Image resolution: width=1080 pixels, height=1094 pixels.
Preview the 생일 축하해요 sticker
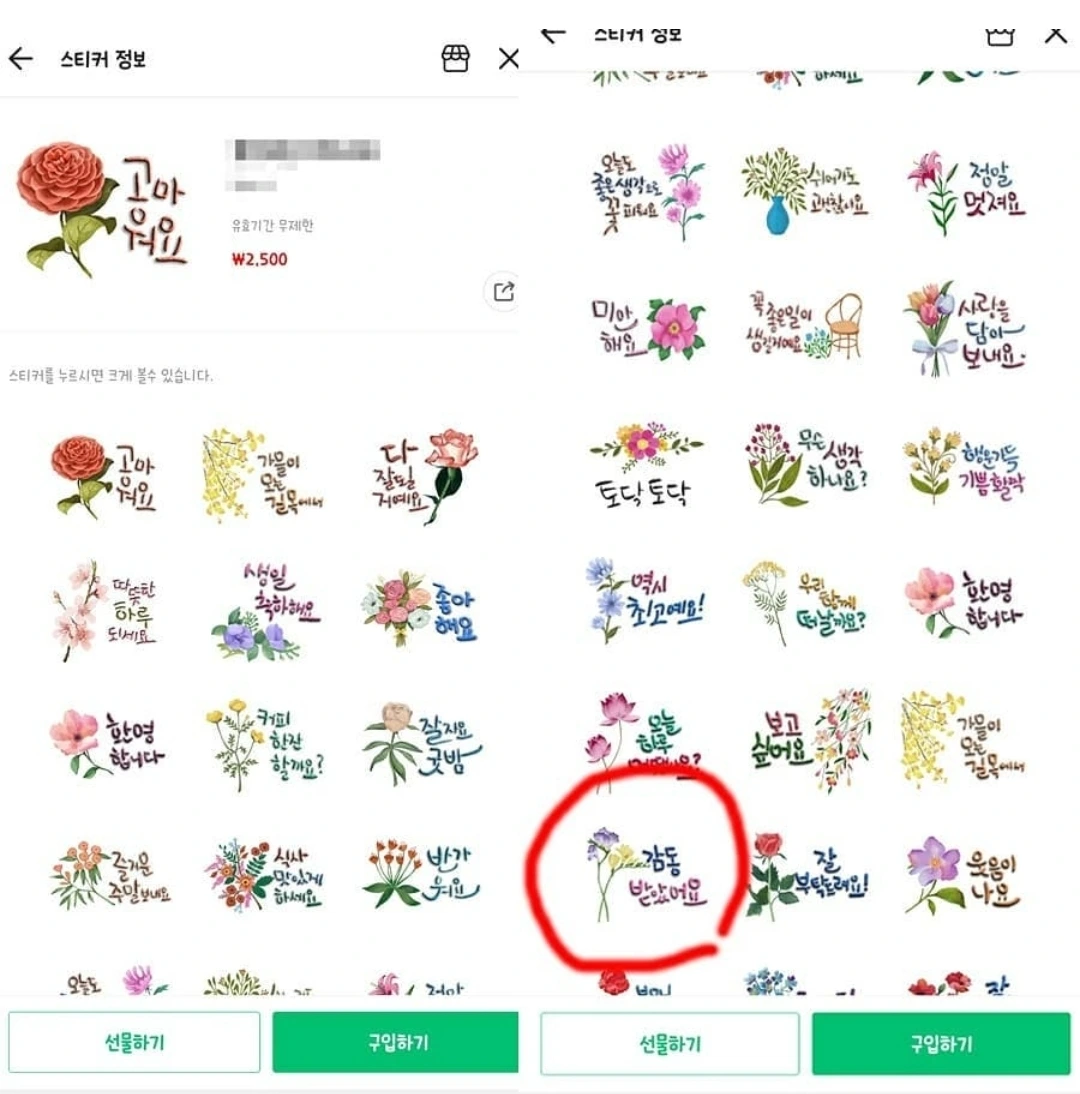[266, 611]
